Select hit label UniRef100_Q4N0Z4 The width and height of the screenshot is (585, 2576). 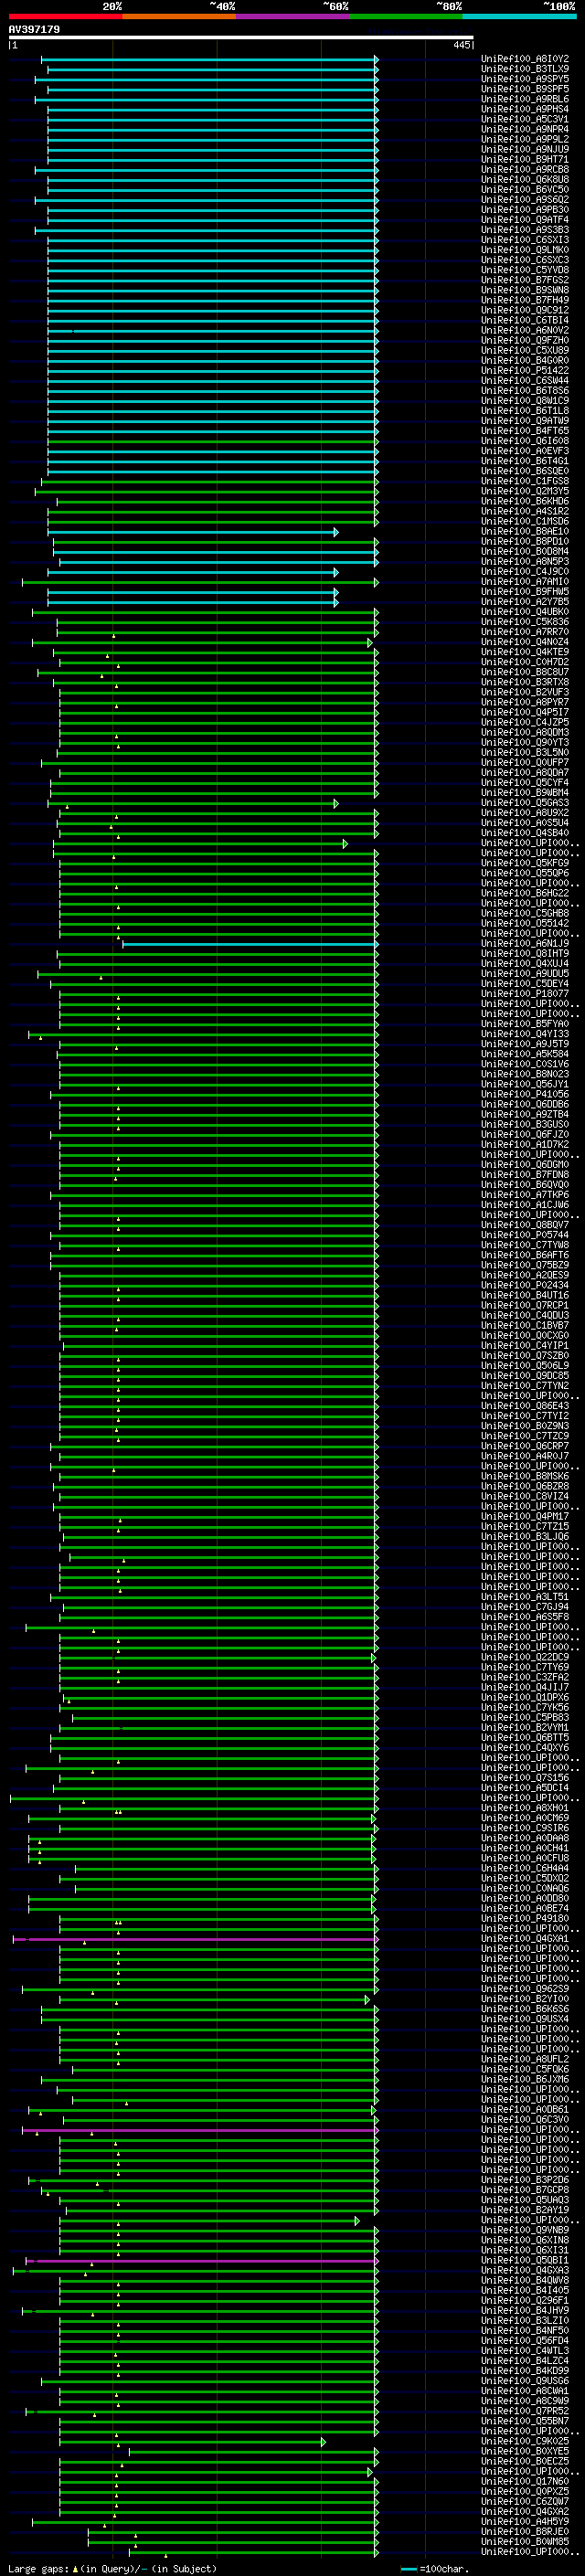click(524, 642)
